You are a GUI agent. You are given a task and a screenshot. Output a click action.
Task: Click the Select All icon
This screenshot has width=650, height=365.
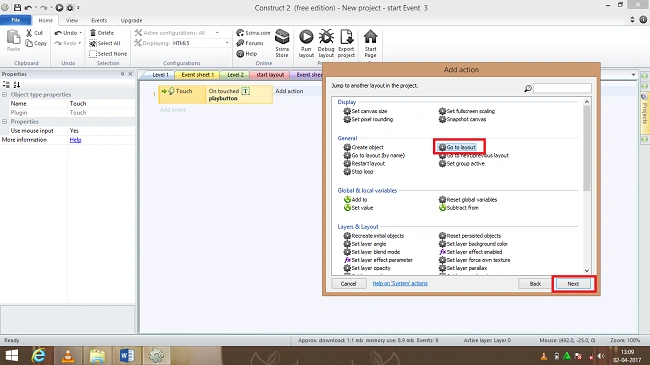93,43
